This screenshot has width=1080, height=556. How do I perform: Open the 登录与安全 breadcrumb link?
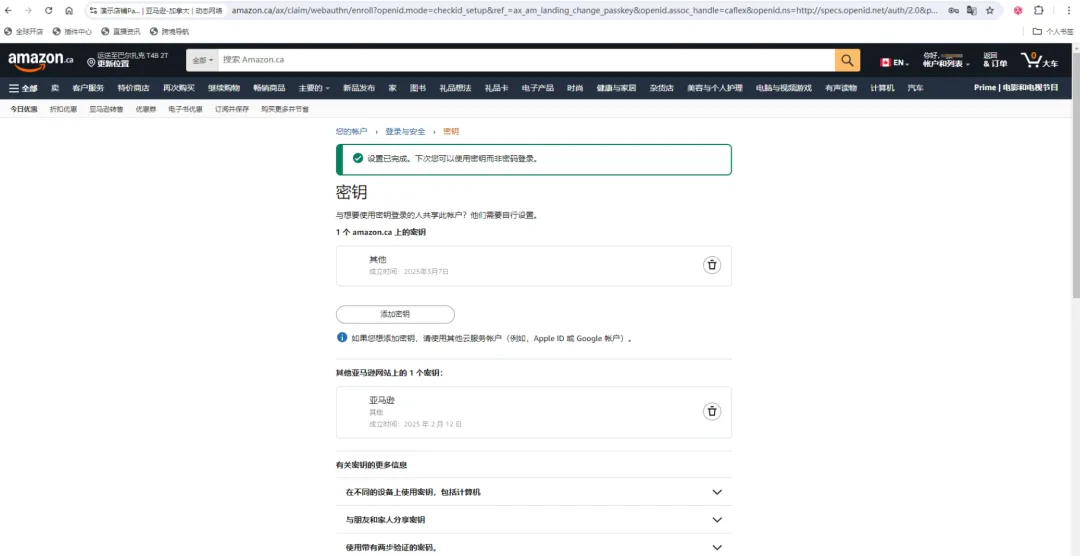click(x=405, y=132)
